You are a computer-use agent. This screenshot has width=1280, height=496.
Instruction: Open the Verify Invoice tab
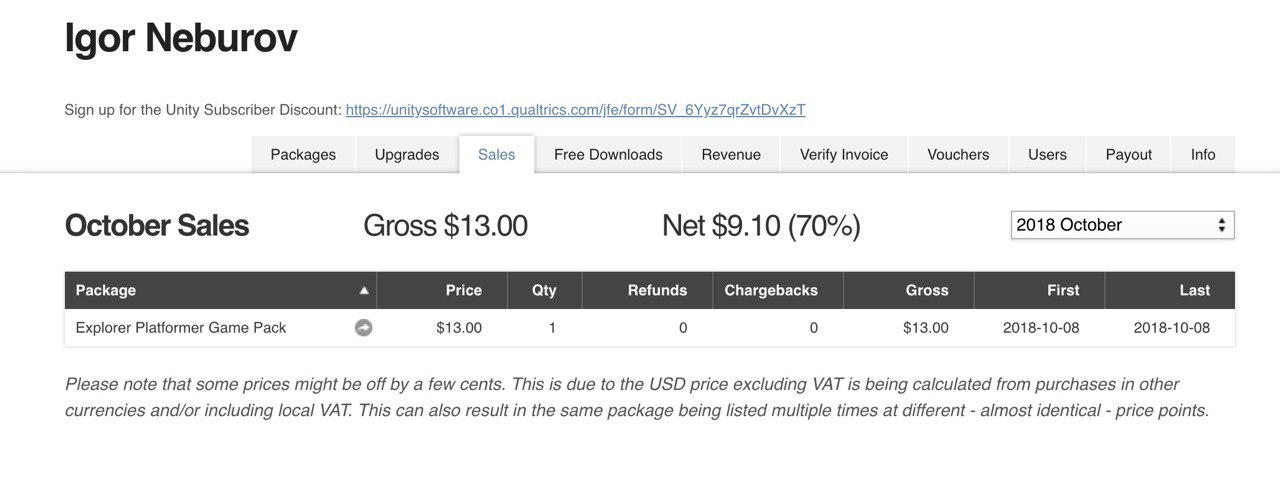coord(844,154)
